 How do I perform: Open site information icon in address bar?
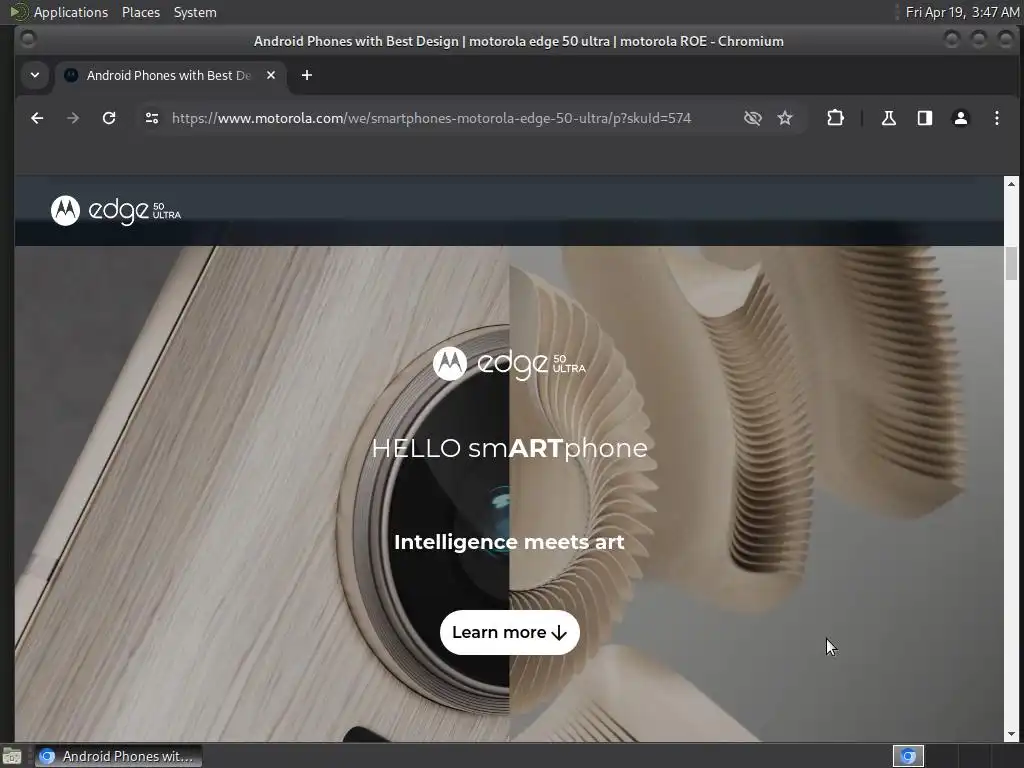click(x=152, y=118)
